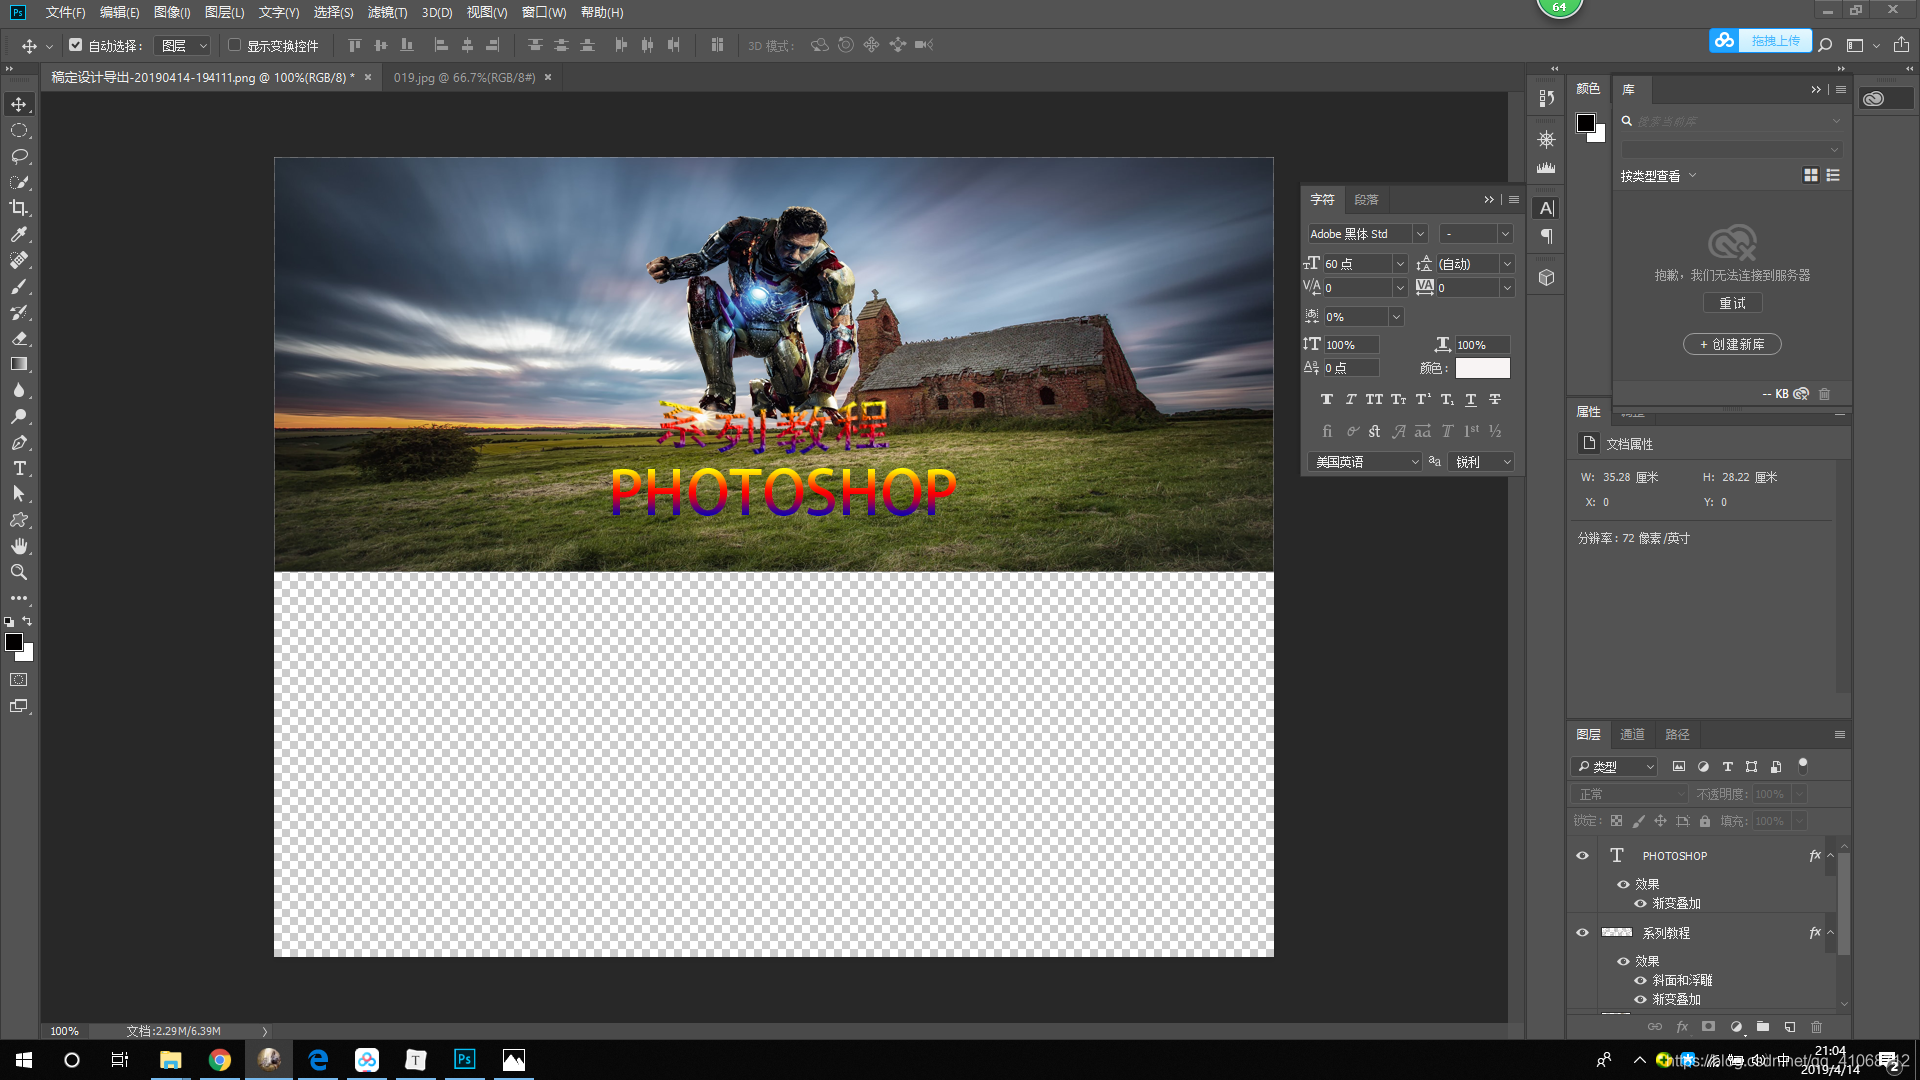
Task: Open the 图像(I) menu
Action: click(x=172, y=12)
